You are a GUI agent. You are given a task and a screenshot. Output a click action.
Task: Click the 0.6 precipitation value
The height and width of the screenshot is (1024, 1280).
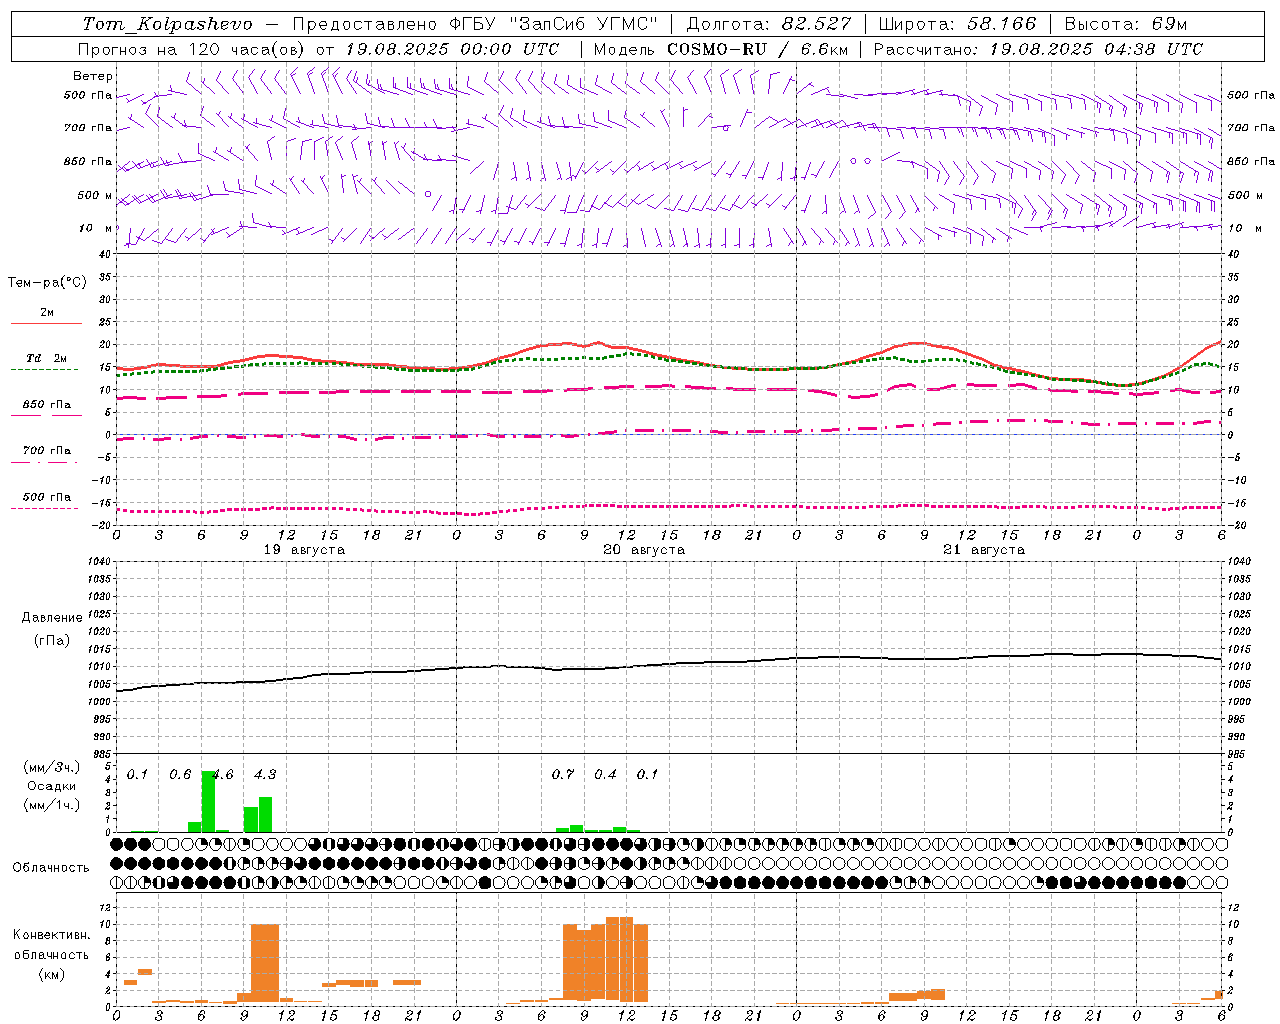[x=180, y=775]
